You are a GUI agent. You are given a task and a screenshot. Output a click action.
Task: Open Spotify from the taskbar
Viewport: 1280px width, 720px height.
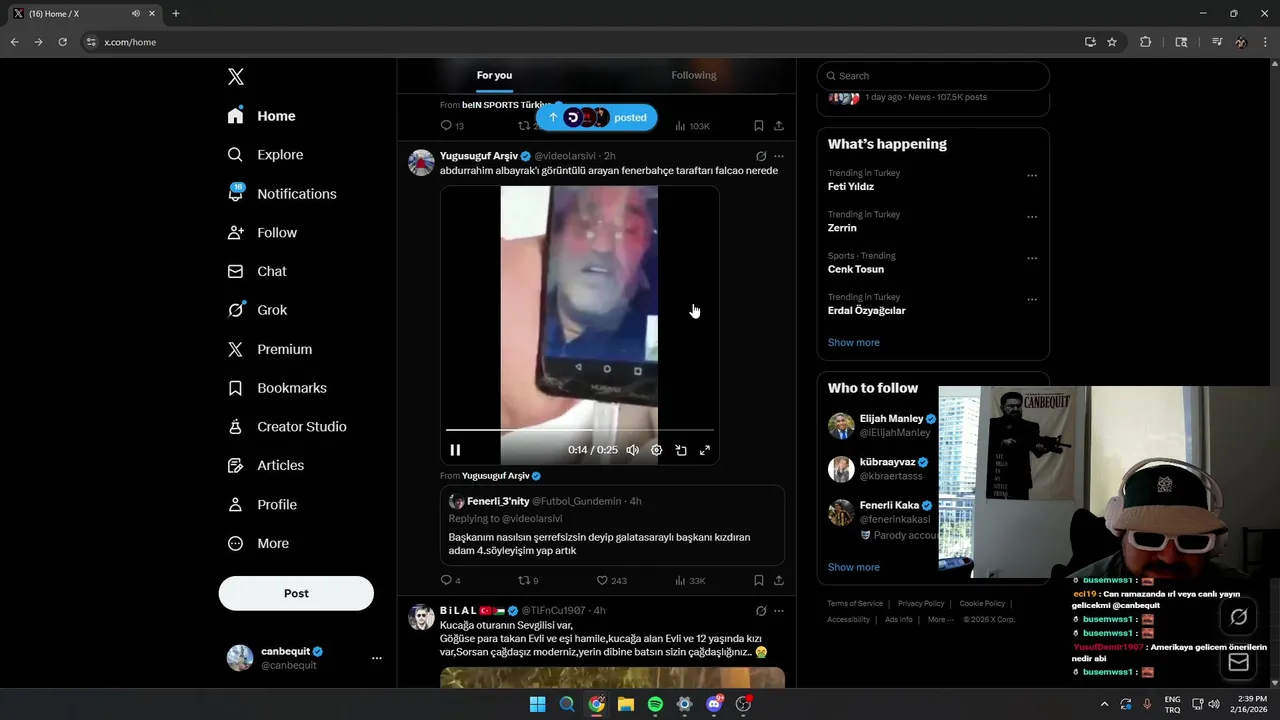click(655, 704)
